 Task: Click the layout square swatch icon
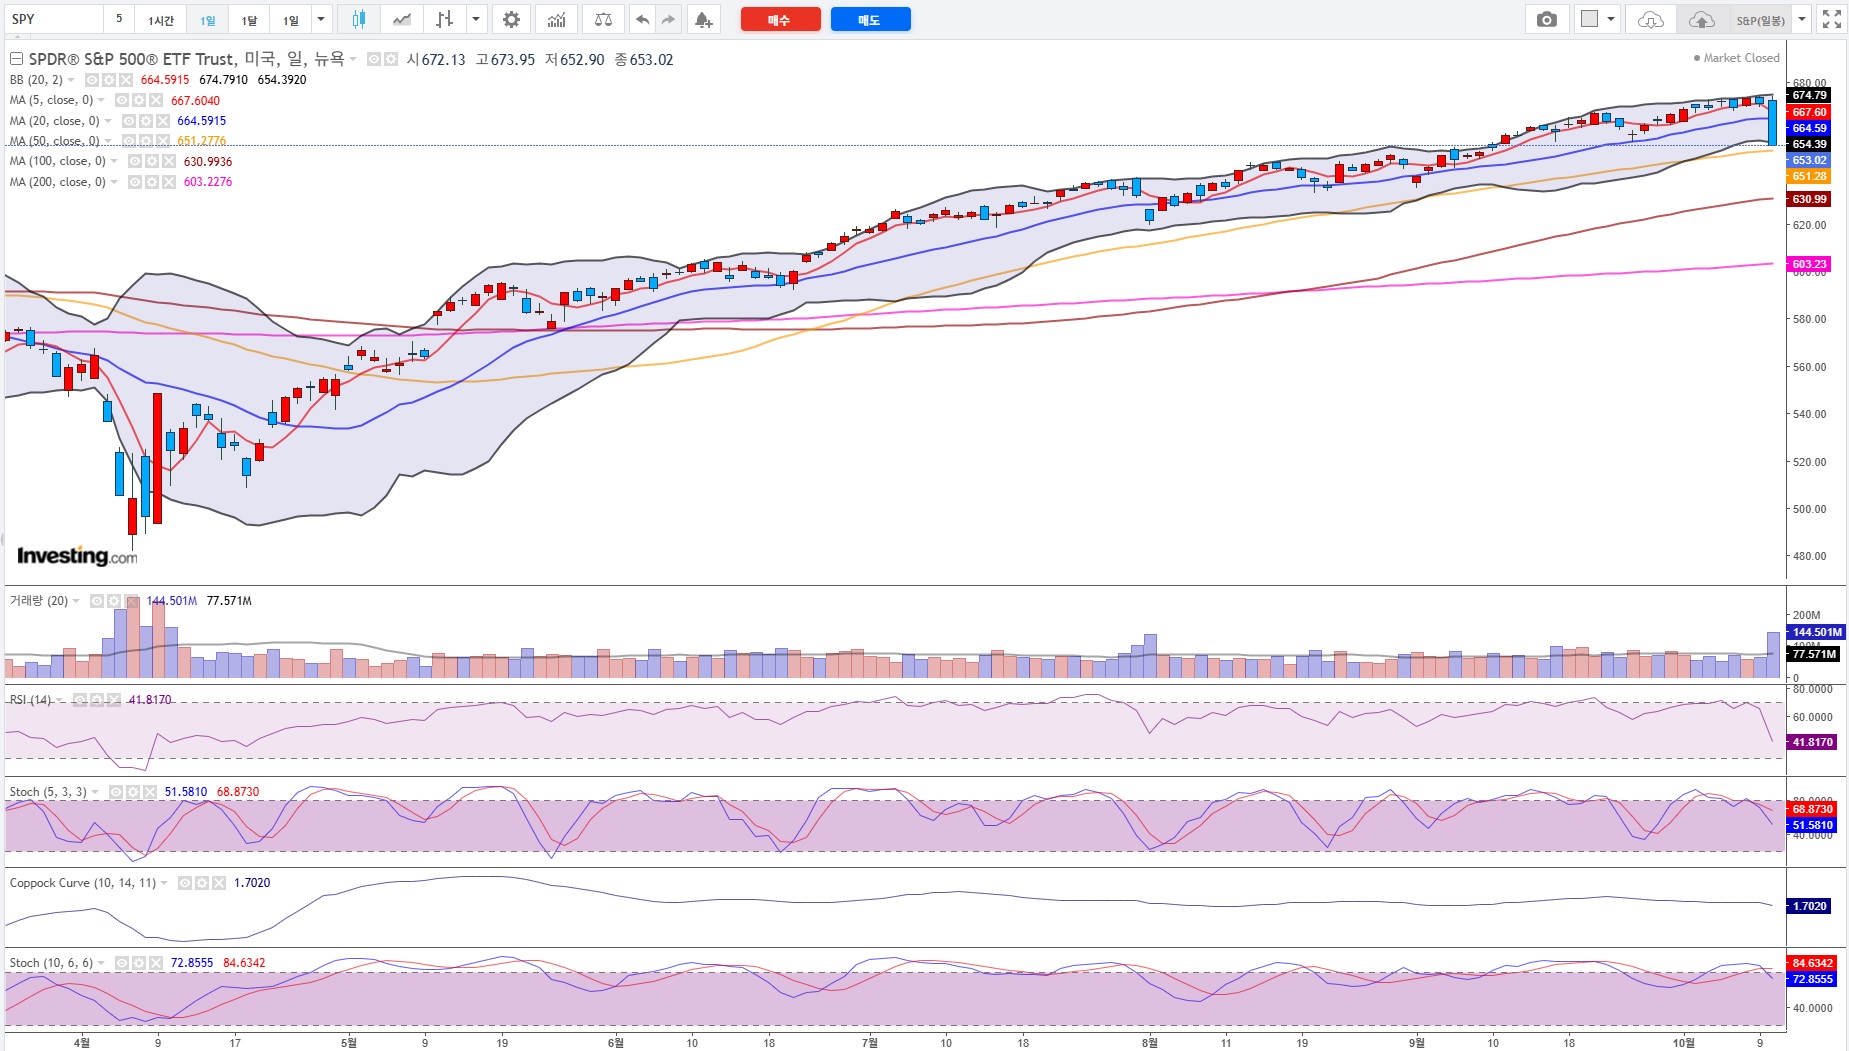point(1589,19)
